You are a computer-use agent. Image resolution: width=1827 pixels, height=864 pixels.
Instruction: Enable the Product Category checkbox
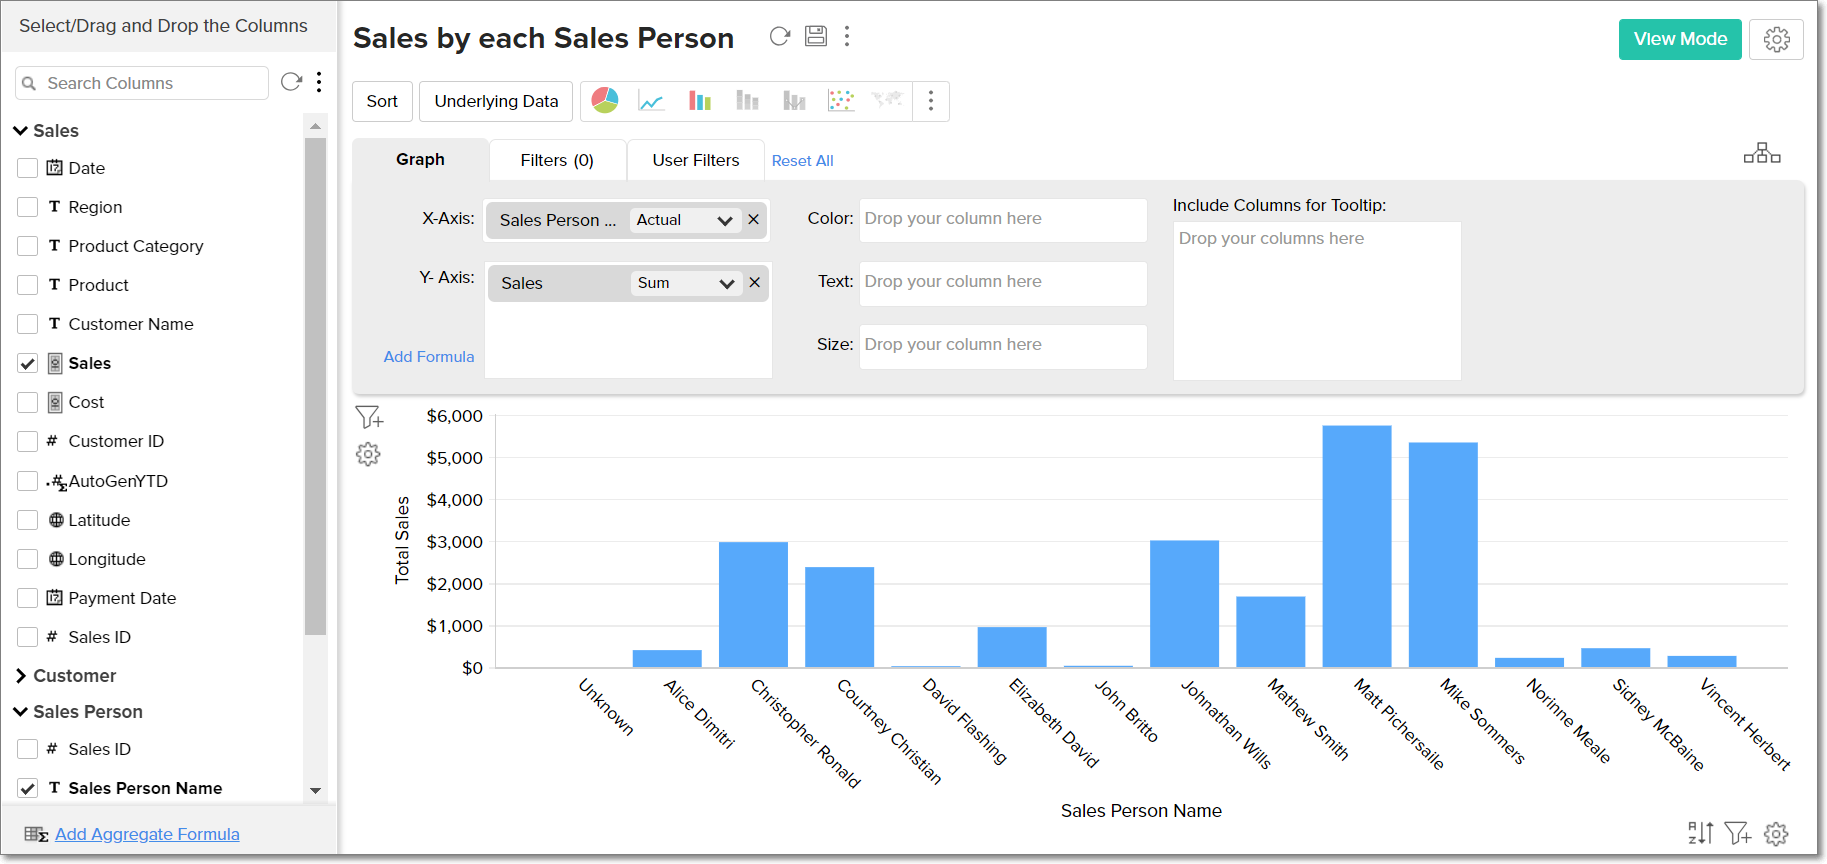tap(28, 246)
